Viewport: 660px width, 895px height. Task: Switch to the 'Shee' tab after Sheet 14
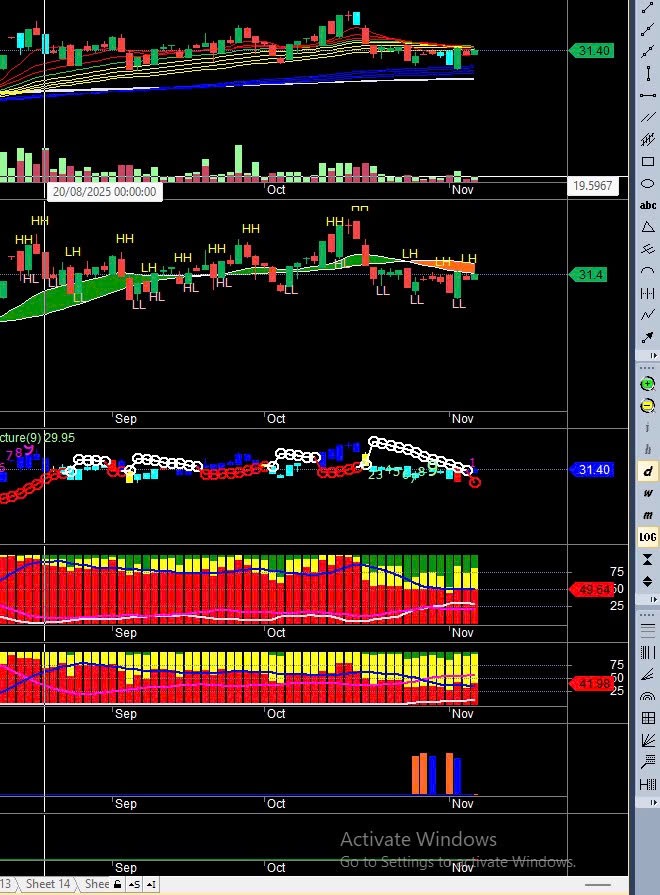point(96,884)
